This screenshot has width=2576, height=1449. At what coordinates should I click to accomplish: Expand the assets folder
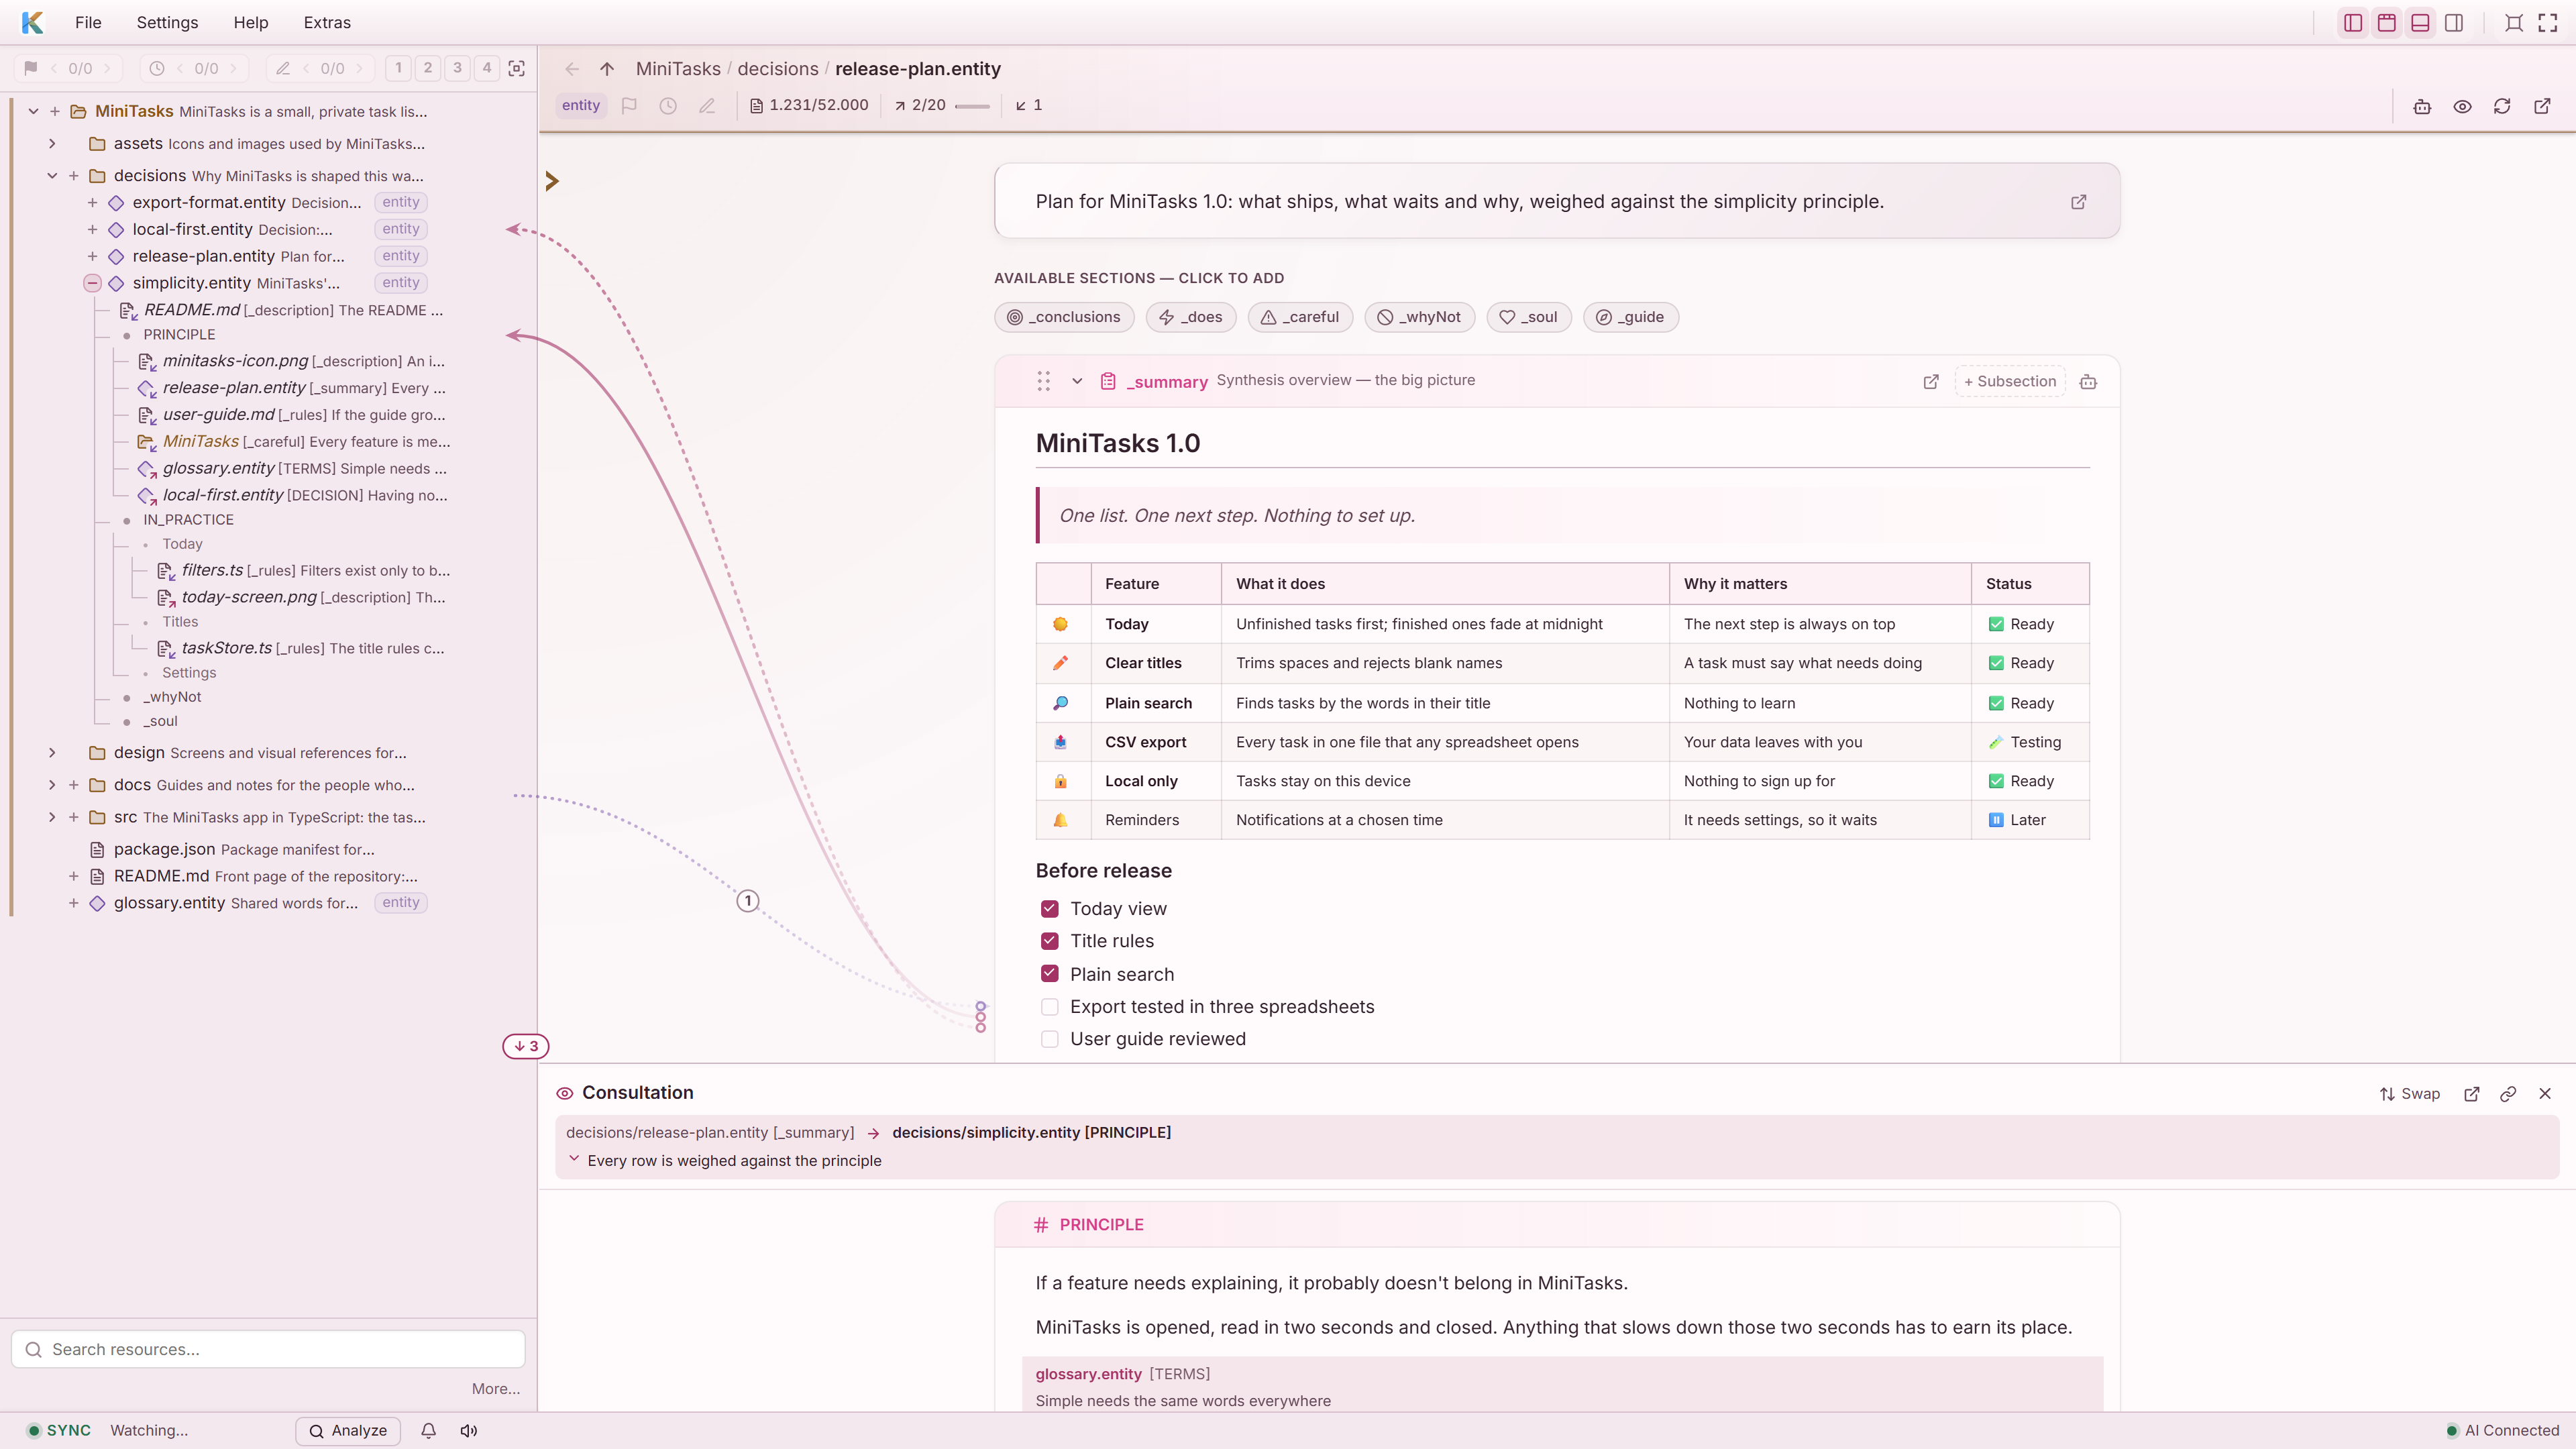(52, 144)
